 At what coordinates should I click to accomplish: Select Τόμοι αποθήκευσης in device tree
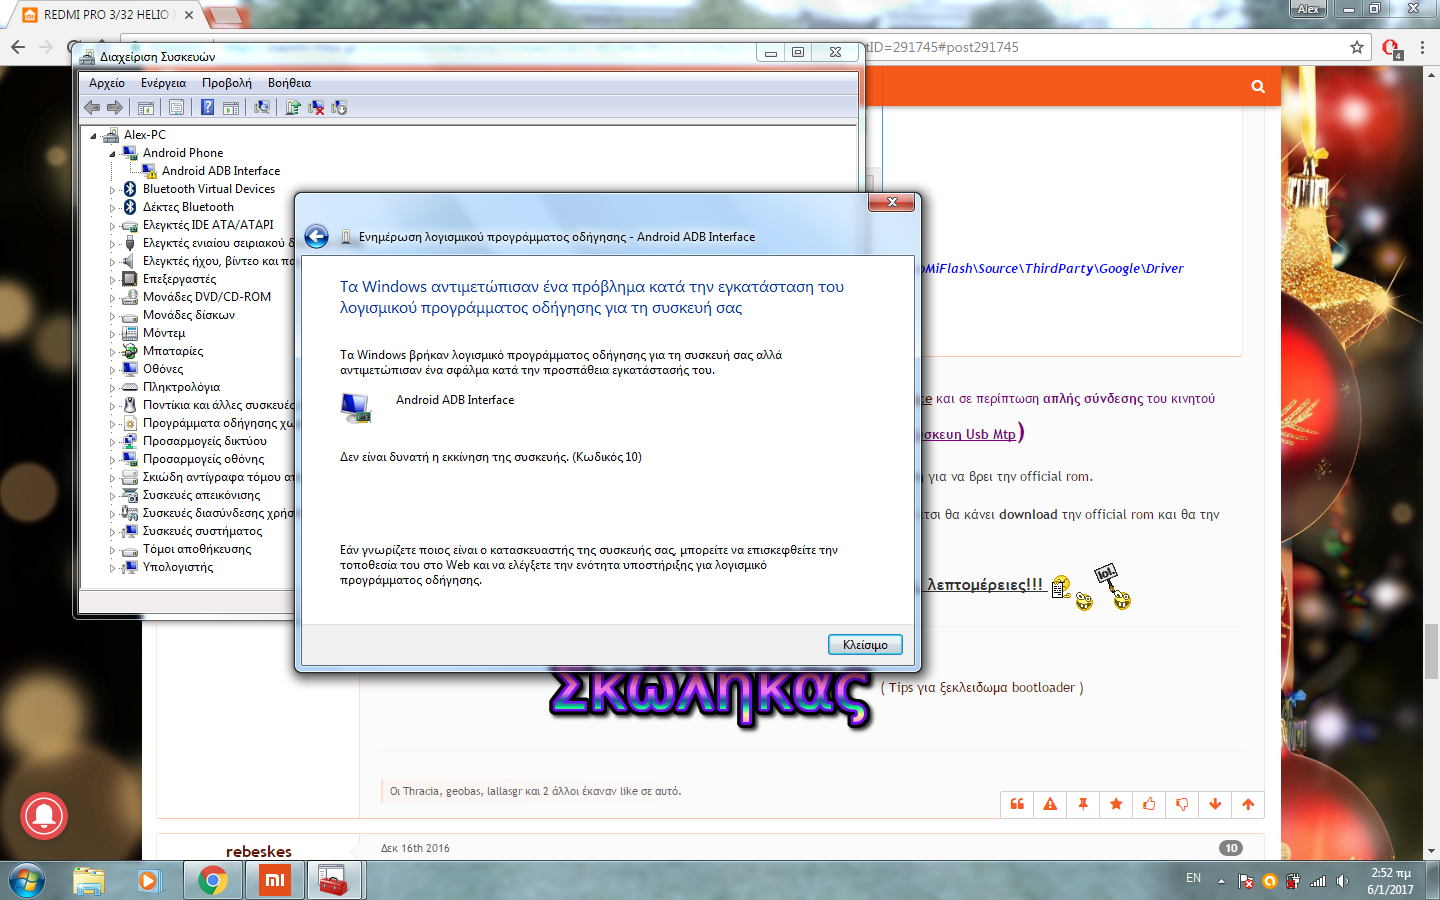197,549
